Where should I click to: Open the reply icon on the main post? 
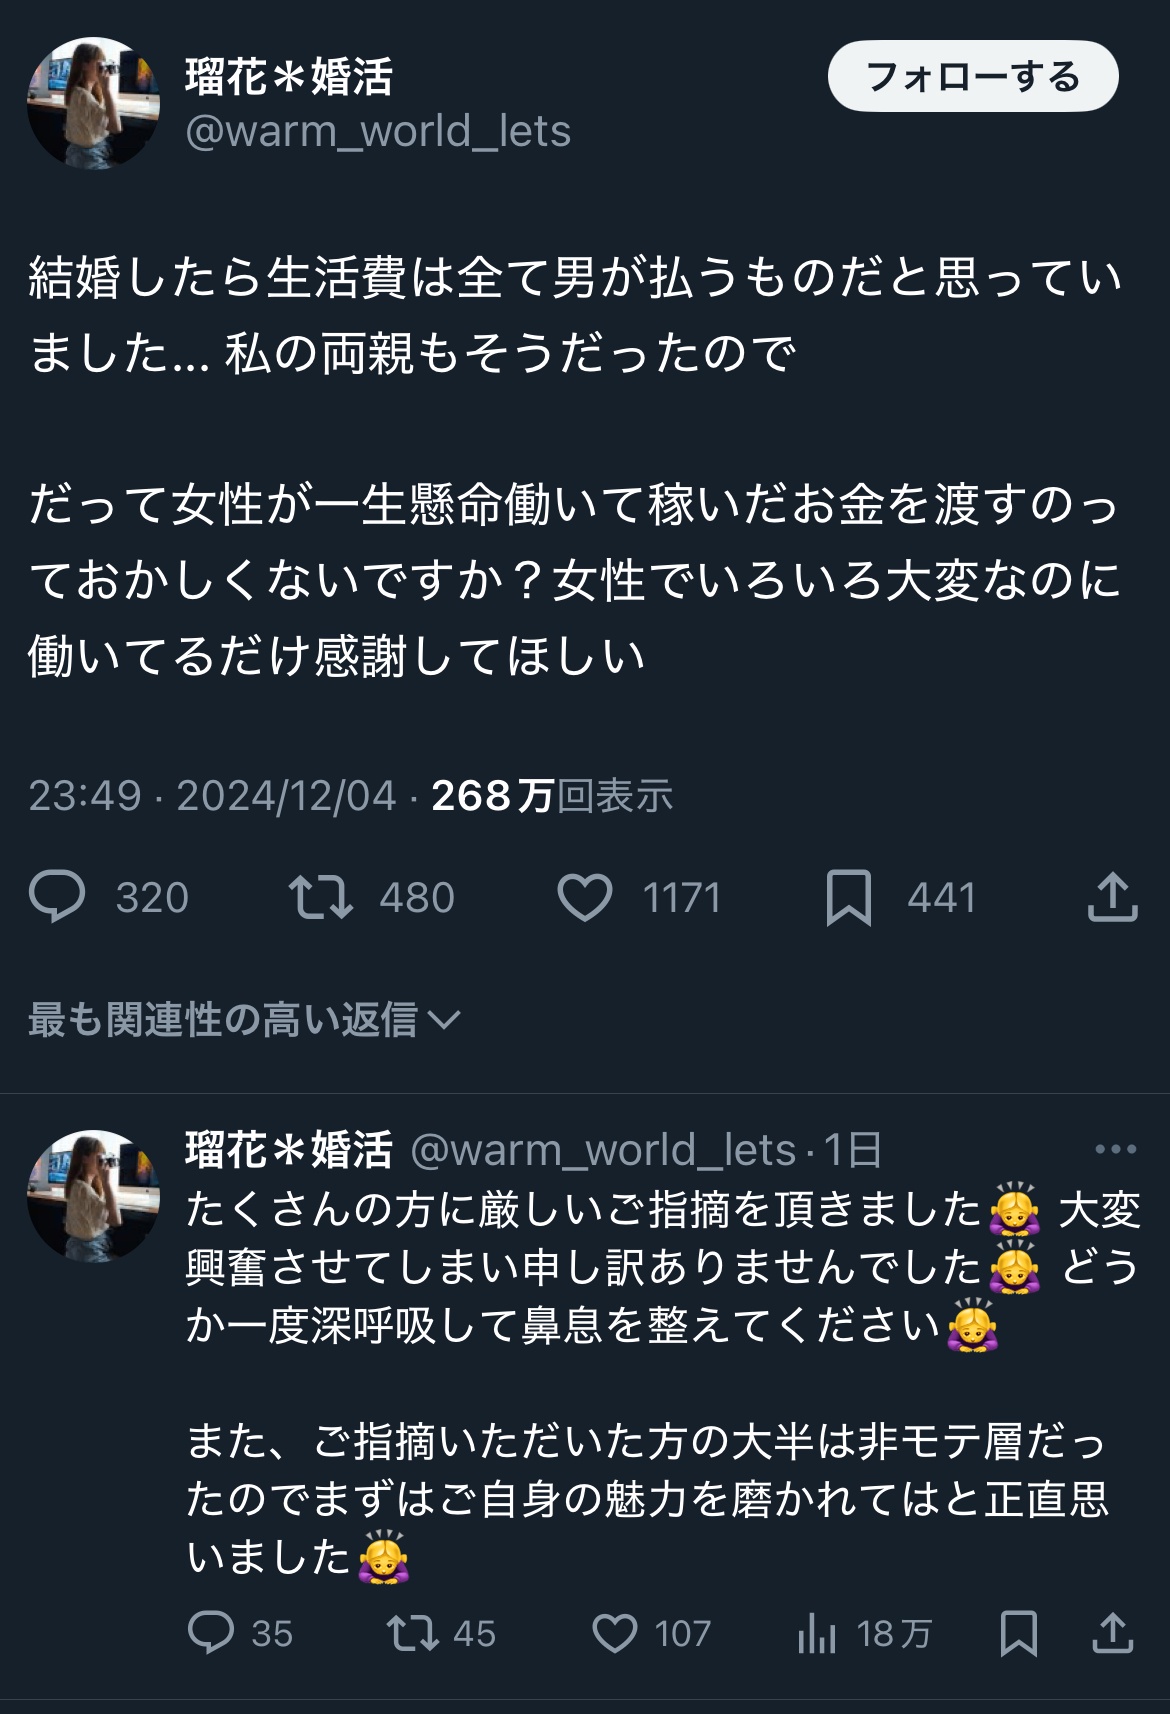click(x=57, y=896)
